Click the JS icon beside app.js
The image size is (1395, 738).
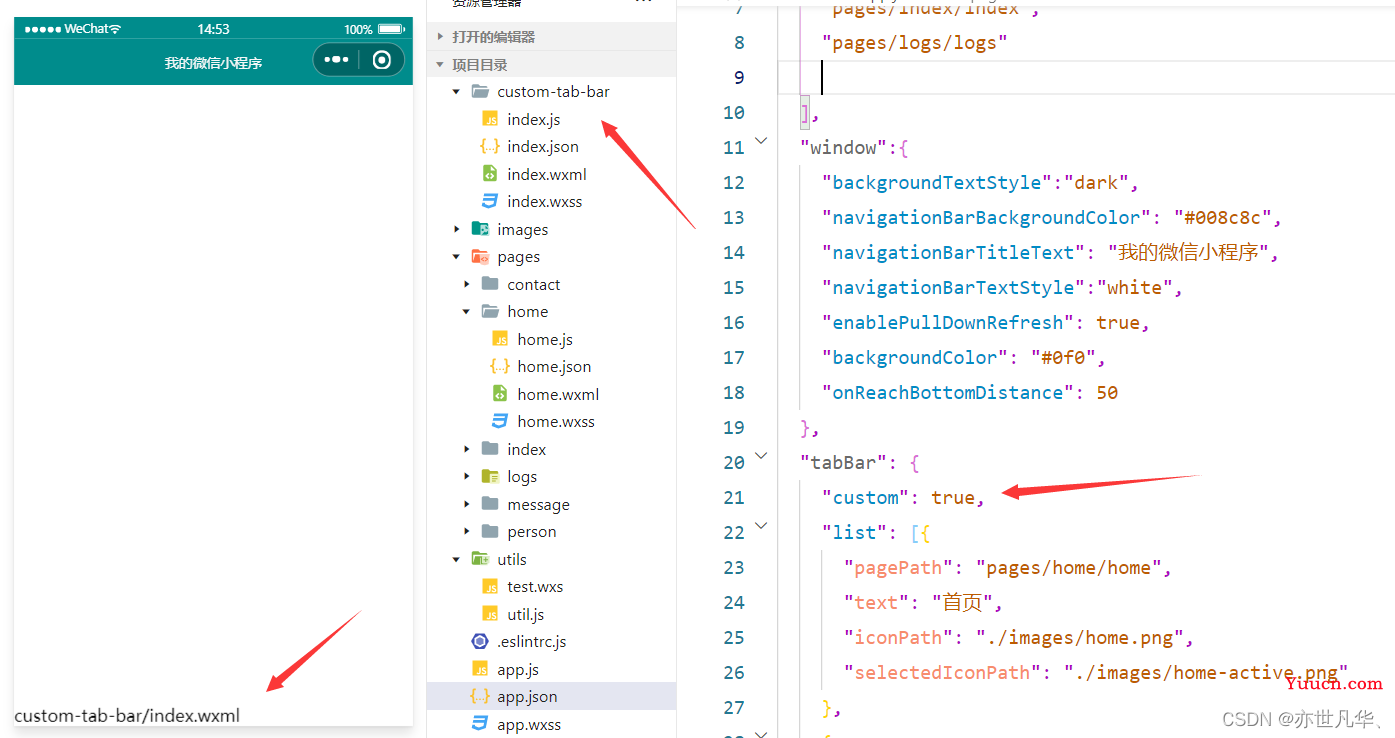(480, 669)
